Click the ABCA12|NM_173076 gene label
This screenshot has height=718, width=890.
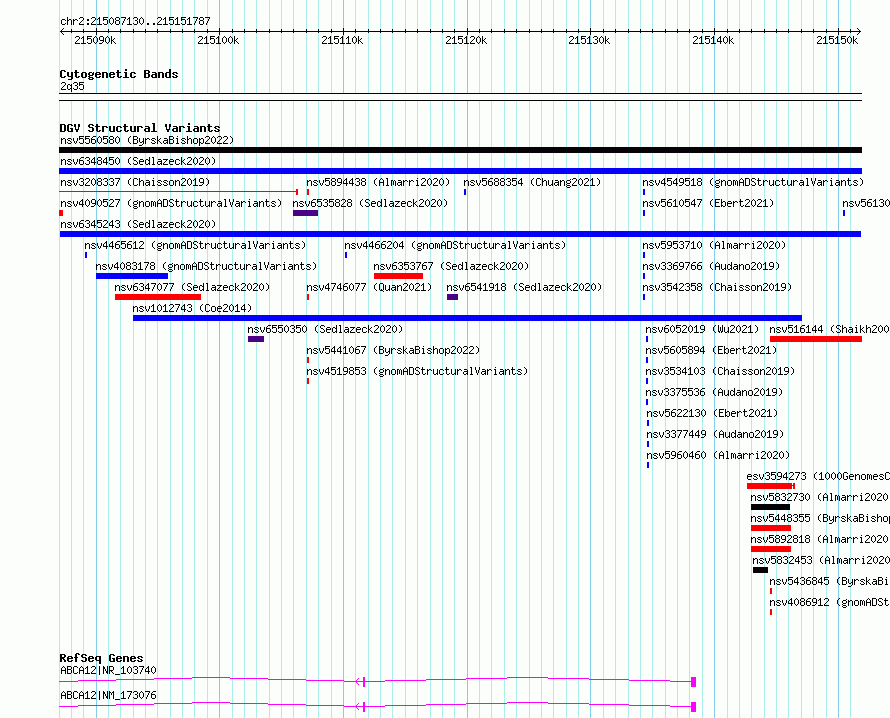point(108,695)
